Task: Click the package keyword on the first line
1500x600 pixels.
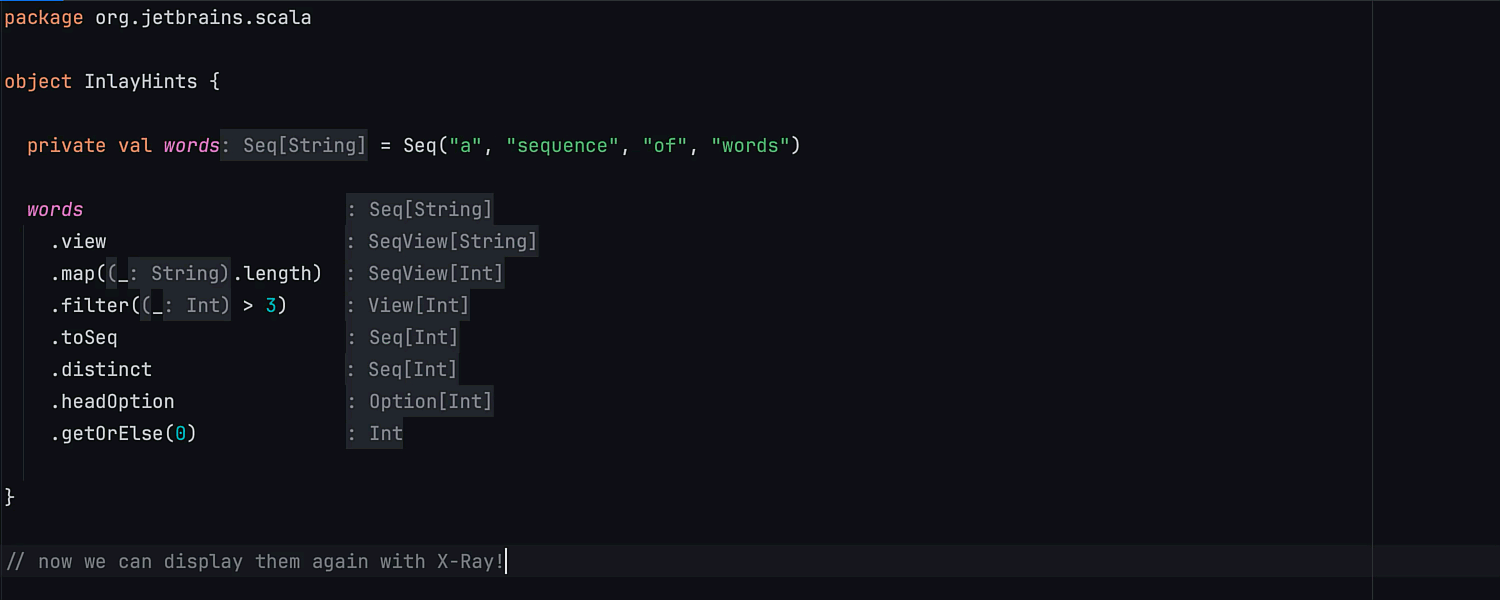Action: [x=44, y=18]
